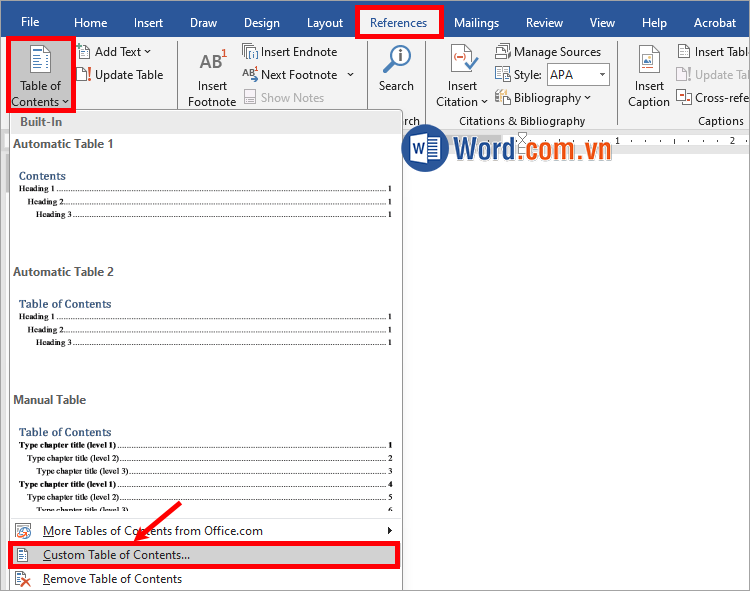The width and height of the screenshot is (750, 591).
Task: Select the Manual Table preview
Action: pos(205,453)
